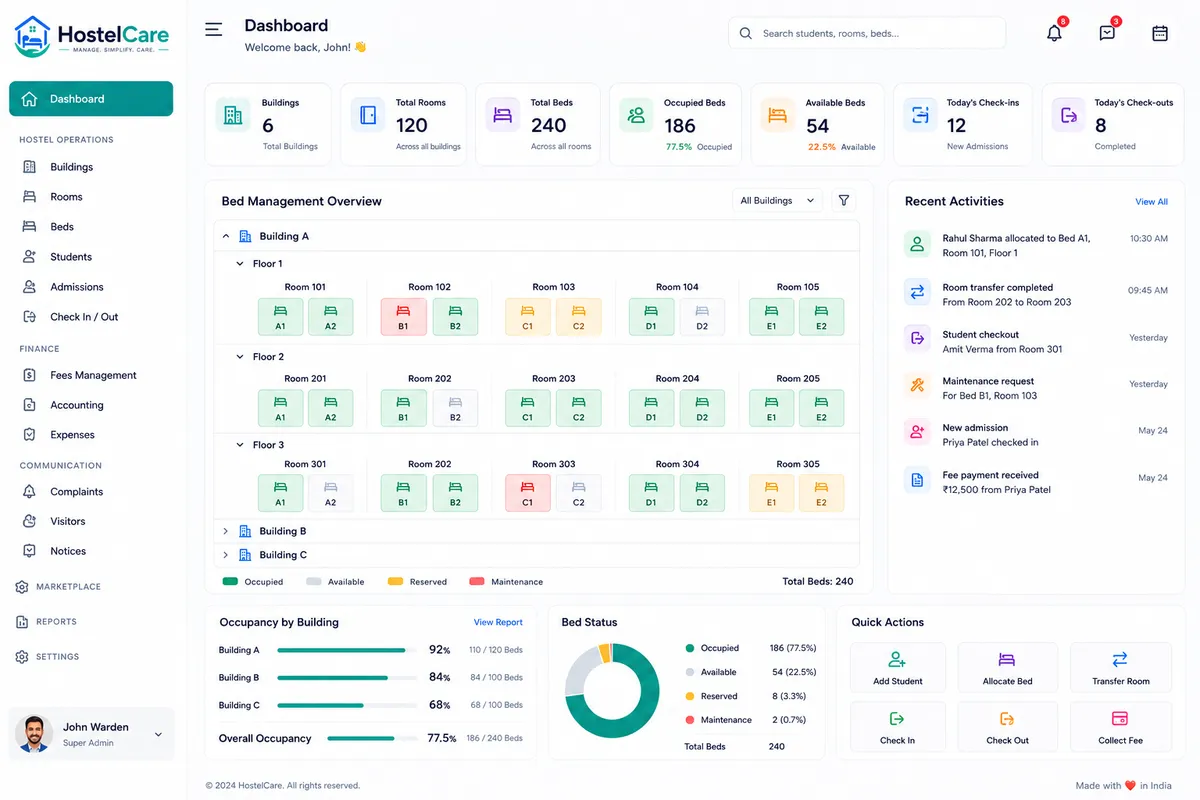
Task: Click Collect Fee quick action
Action: [x=1120, y=727]
